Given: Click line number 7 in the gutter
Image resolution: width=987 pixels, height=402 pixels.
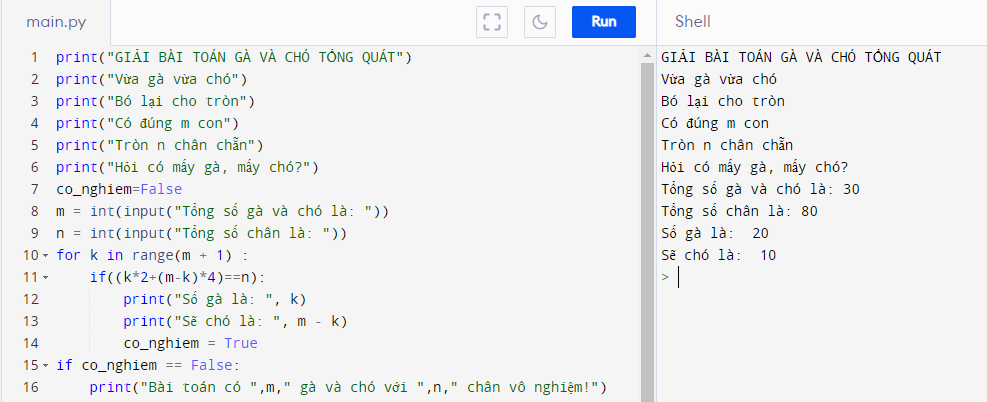Looking at the screenshot, I should coord(34,189).
